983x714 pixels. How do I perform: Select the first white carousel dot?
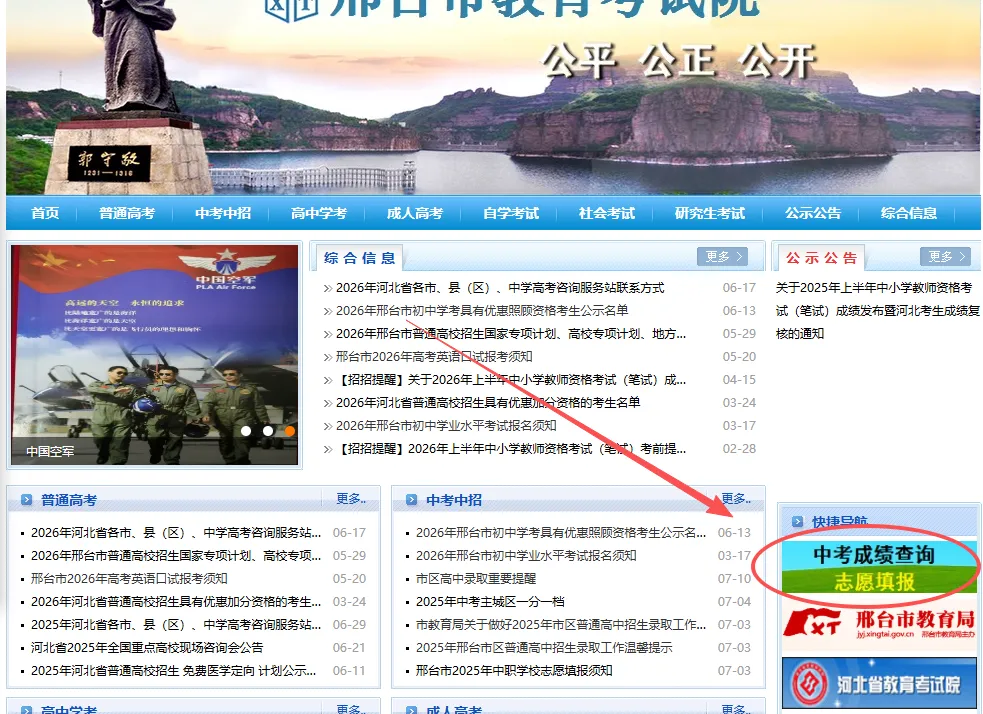(246, 431)
